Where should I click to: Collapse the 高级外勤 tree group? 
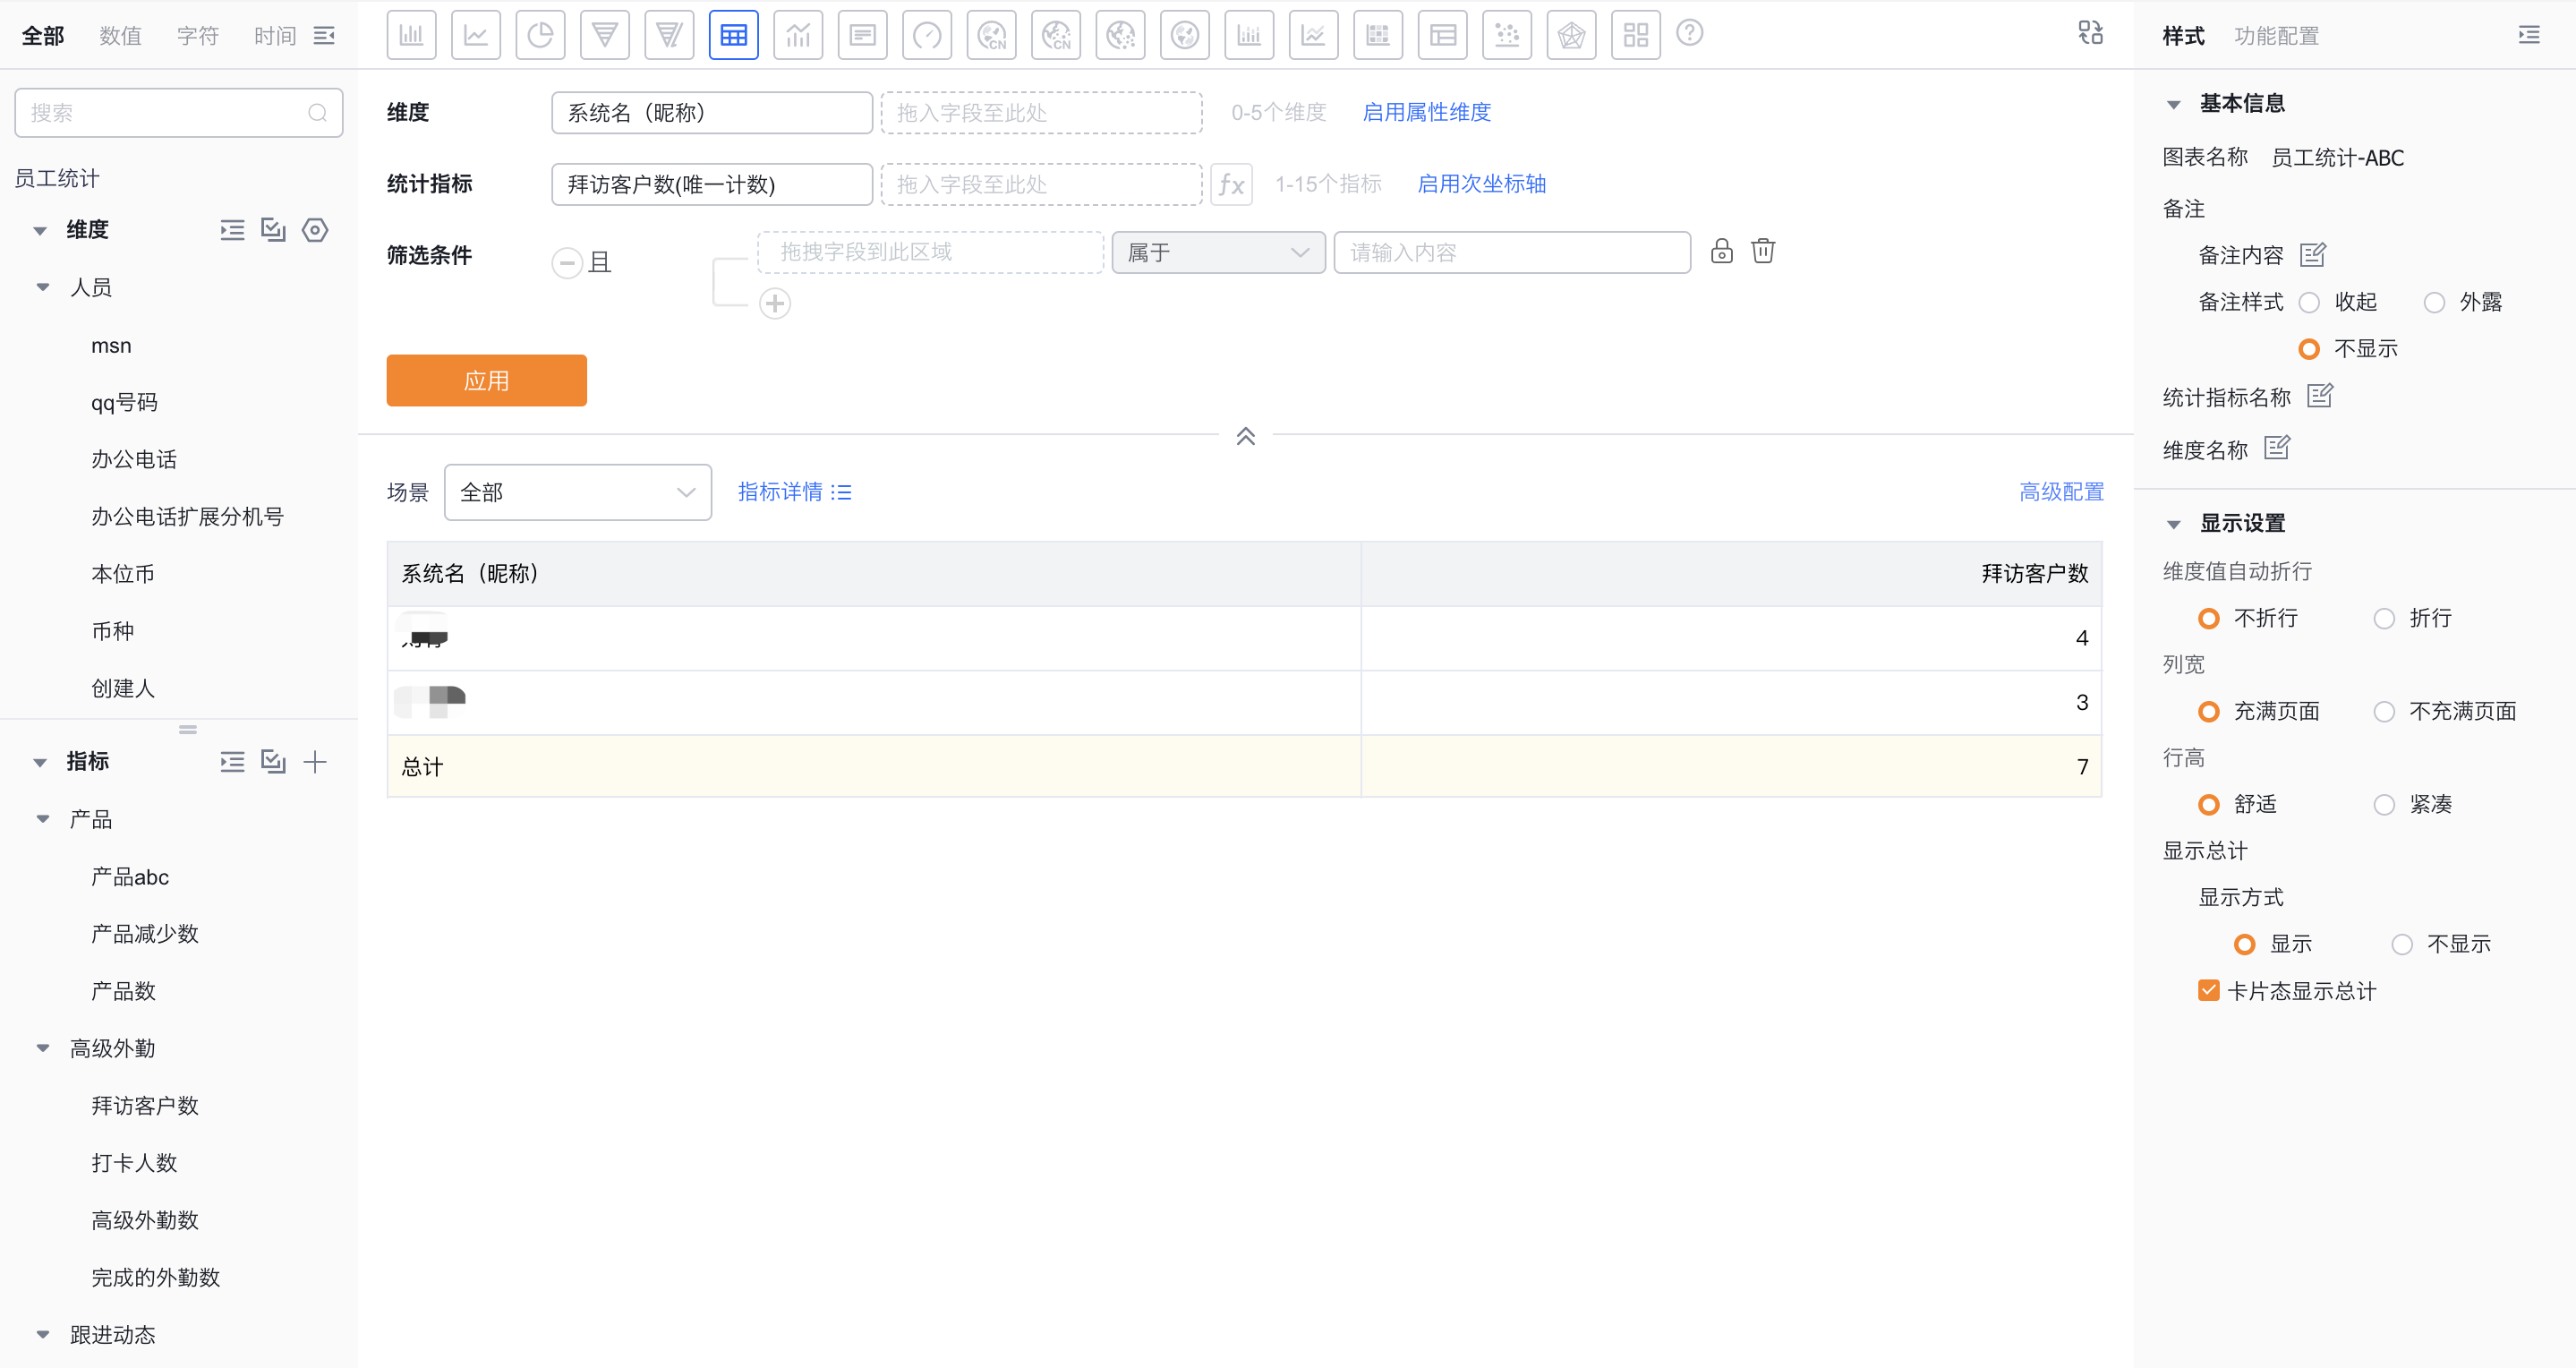pos(43,1049)
